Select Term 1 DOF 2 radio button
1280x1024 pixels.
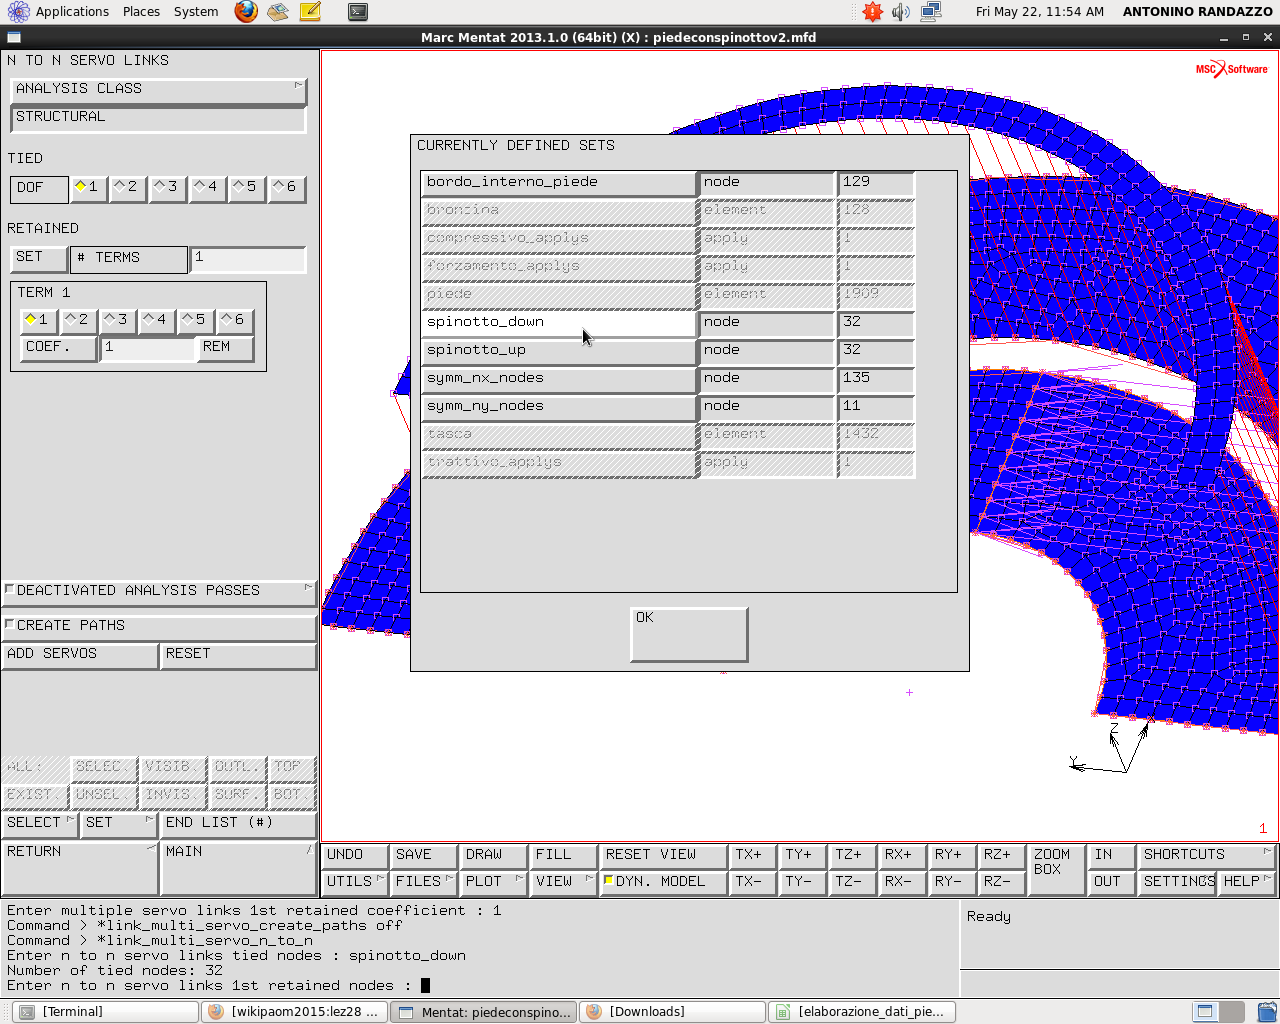(79, 320)
